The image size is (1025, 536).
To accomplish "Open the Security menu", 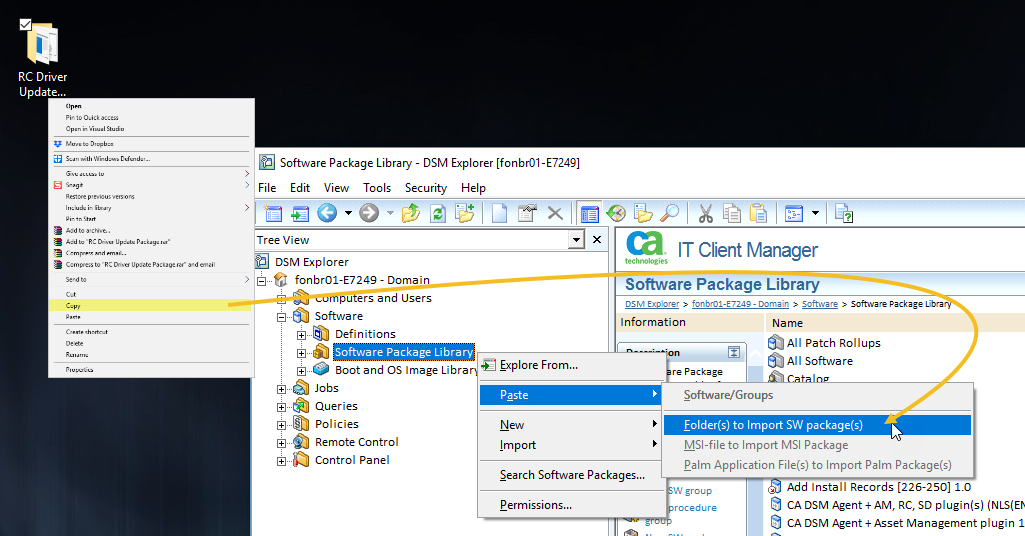I will point(425,187).
